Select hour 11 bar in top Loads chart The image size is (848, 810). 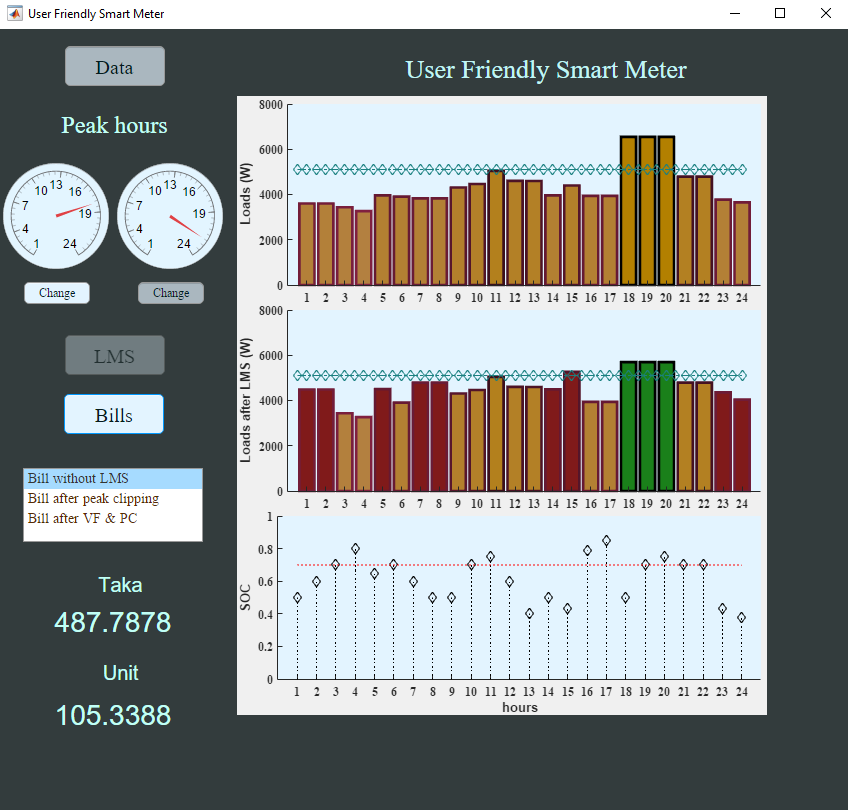[x=496, y=229]
